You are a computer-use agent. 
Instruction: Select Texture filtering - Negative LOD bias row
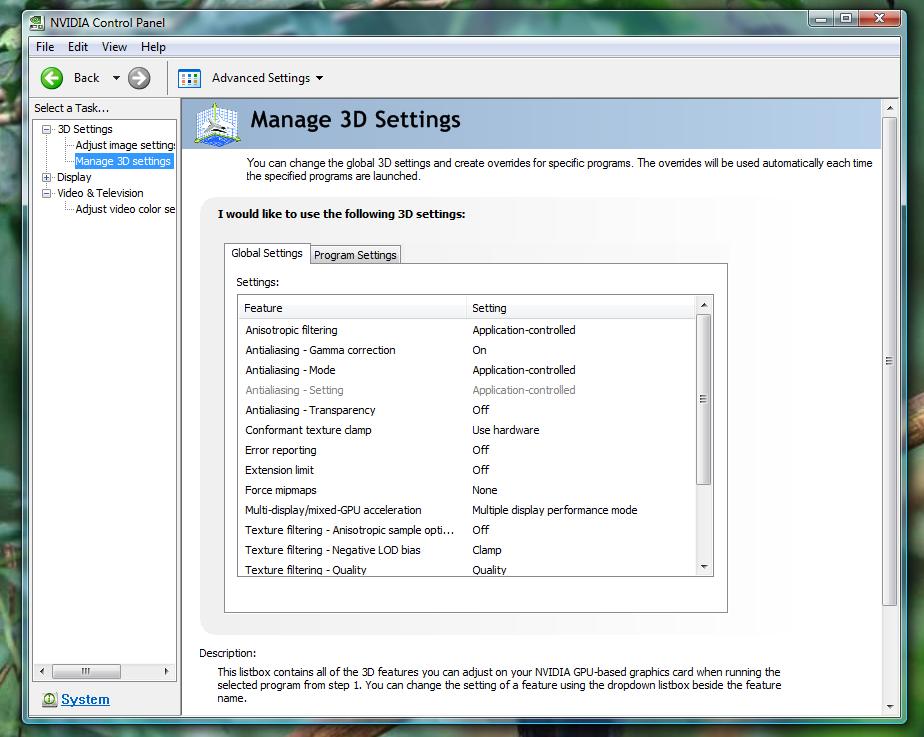467,550
